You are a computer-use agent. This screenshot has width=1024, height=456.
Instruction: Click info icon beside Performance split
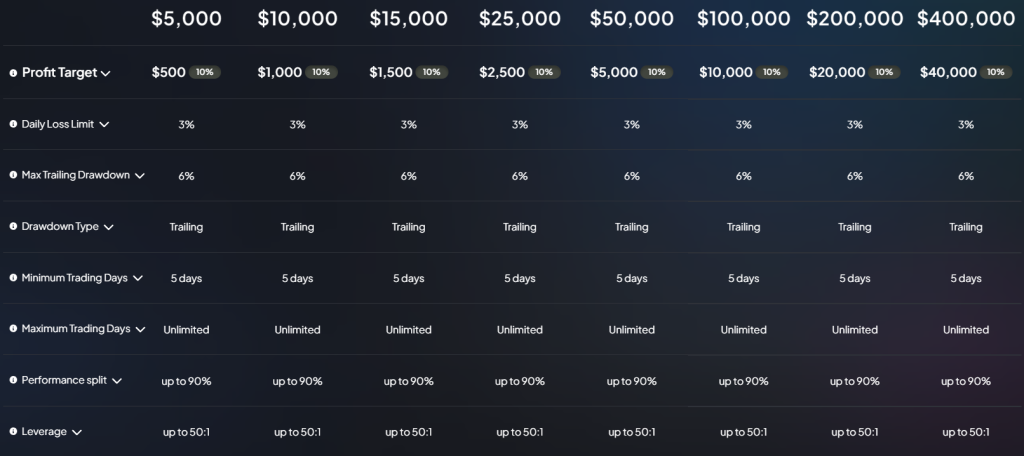point(13,381)
